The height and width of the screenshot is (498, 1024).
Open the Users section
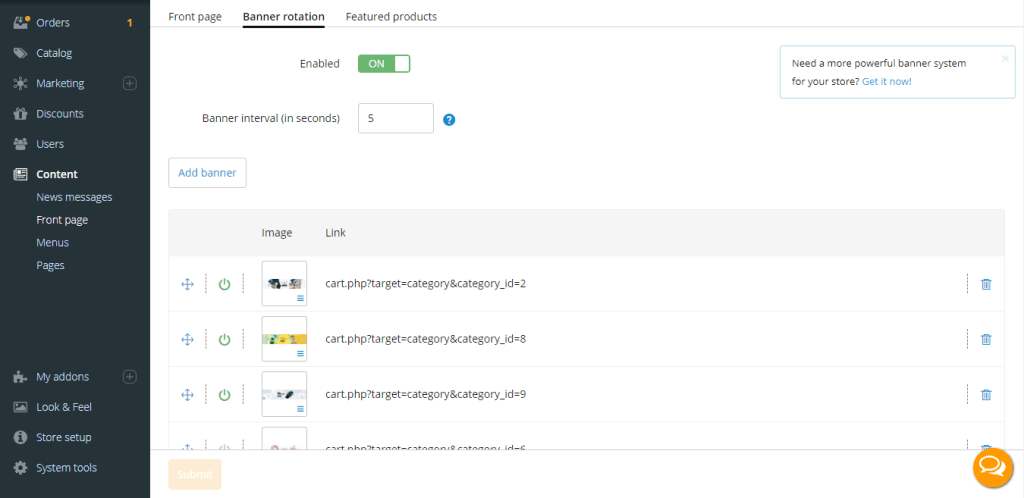pyautogui.click(x=50, y=144)
